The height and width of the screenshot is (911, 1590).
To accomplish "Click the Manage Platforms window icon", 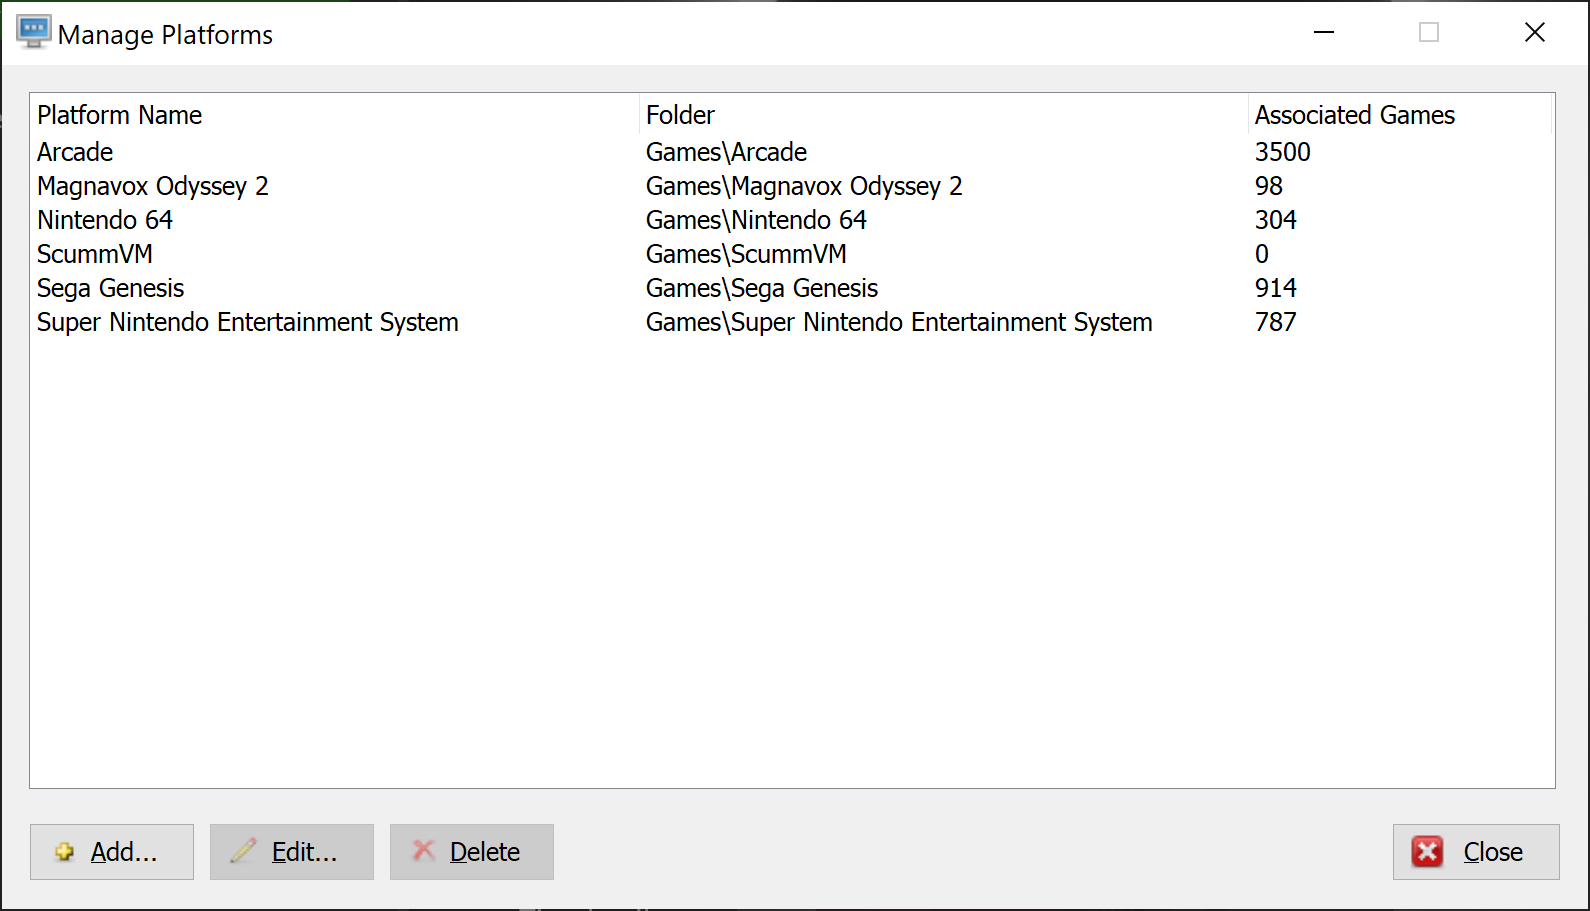I will [x=33, y=32].
